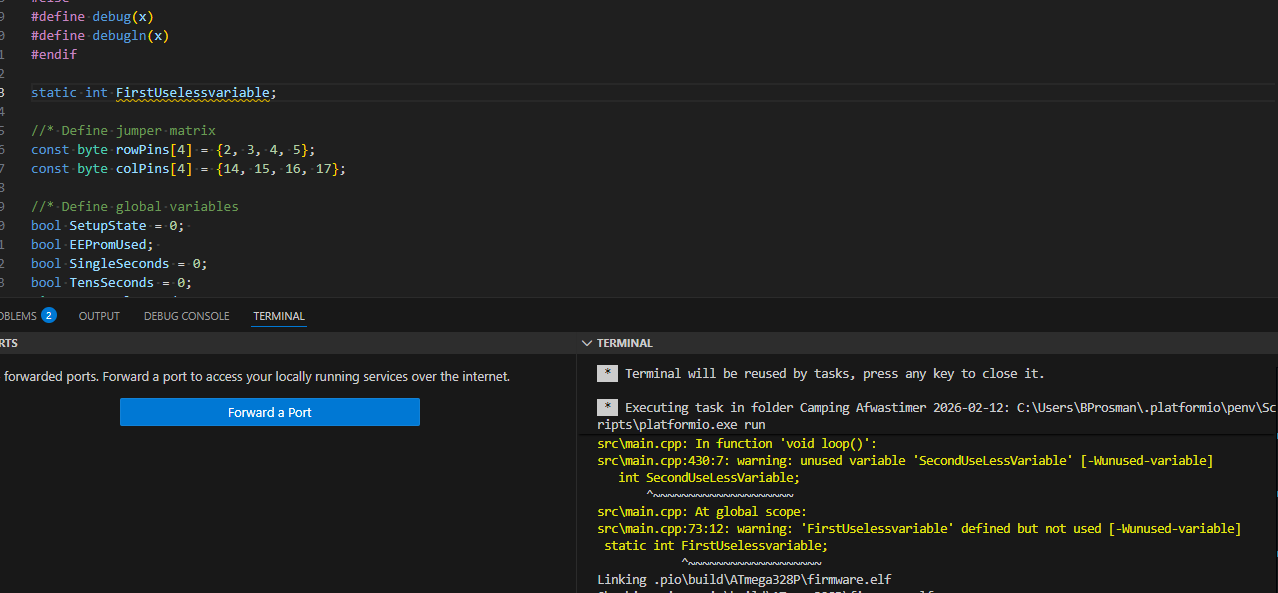Click the '#endif' directive line
The height and width of the screenshot is (593, 1278).
pyautogui.click(x=54, y=55)
